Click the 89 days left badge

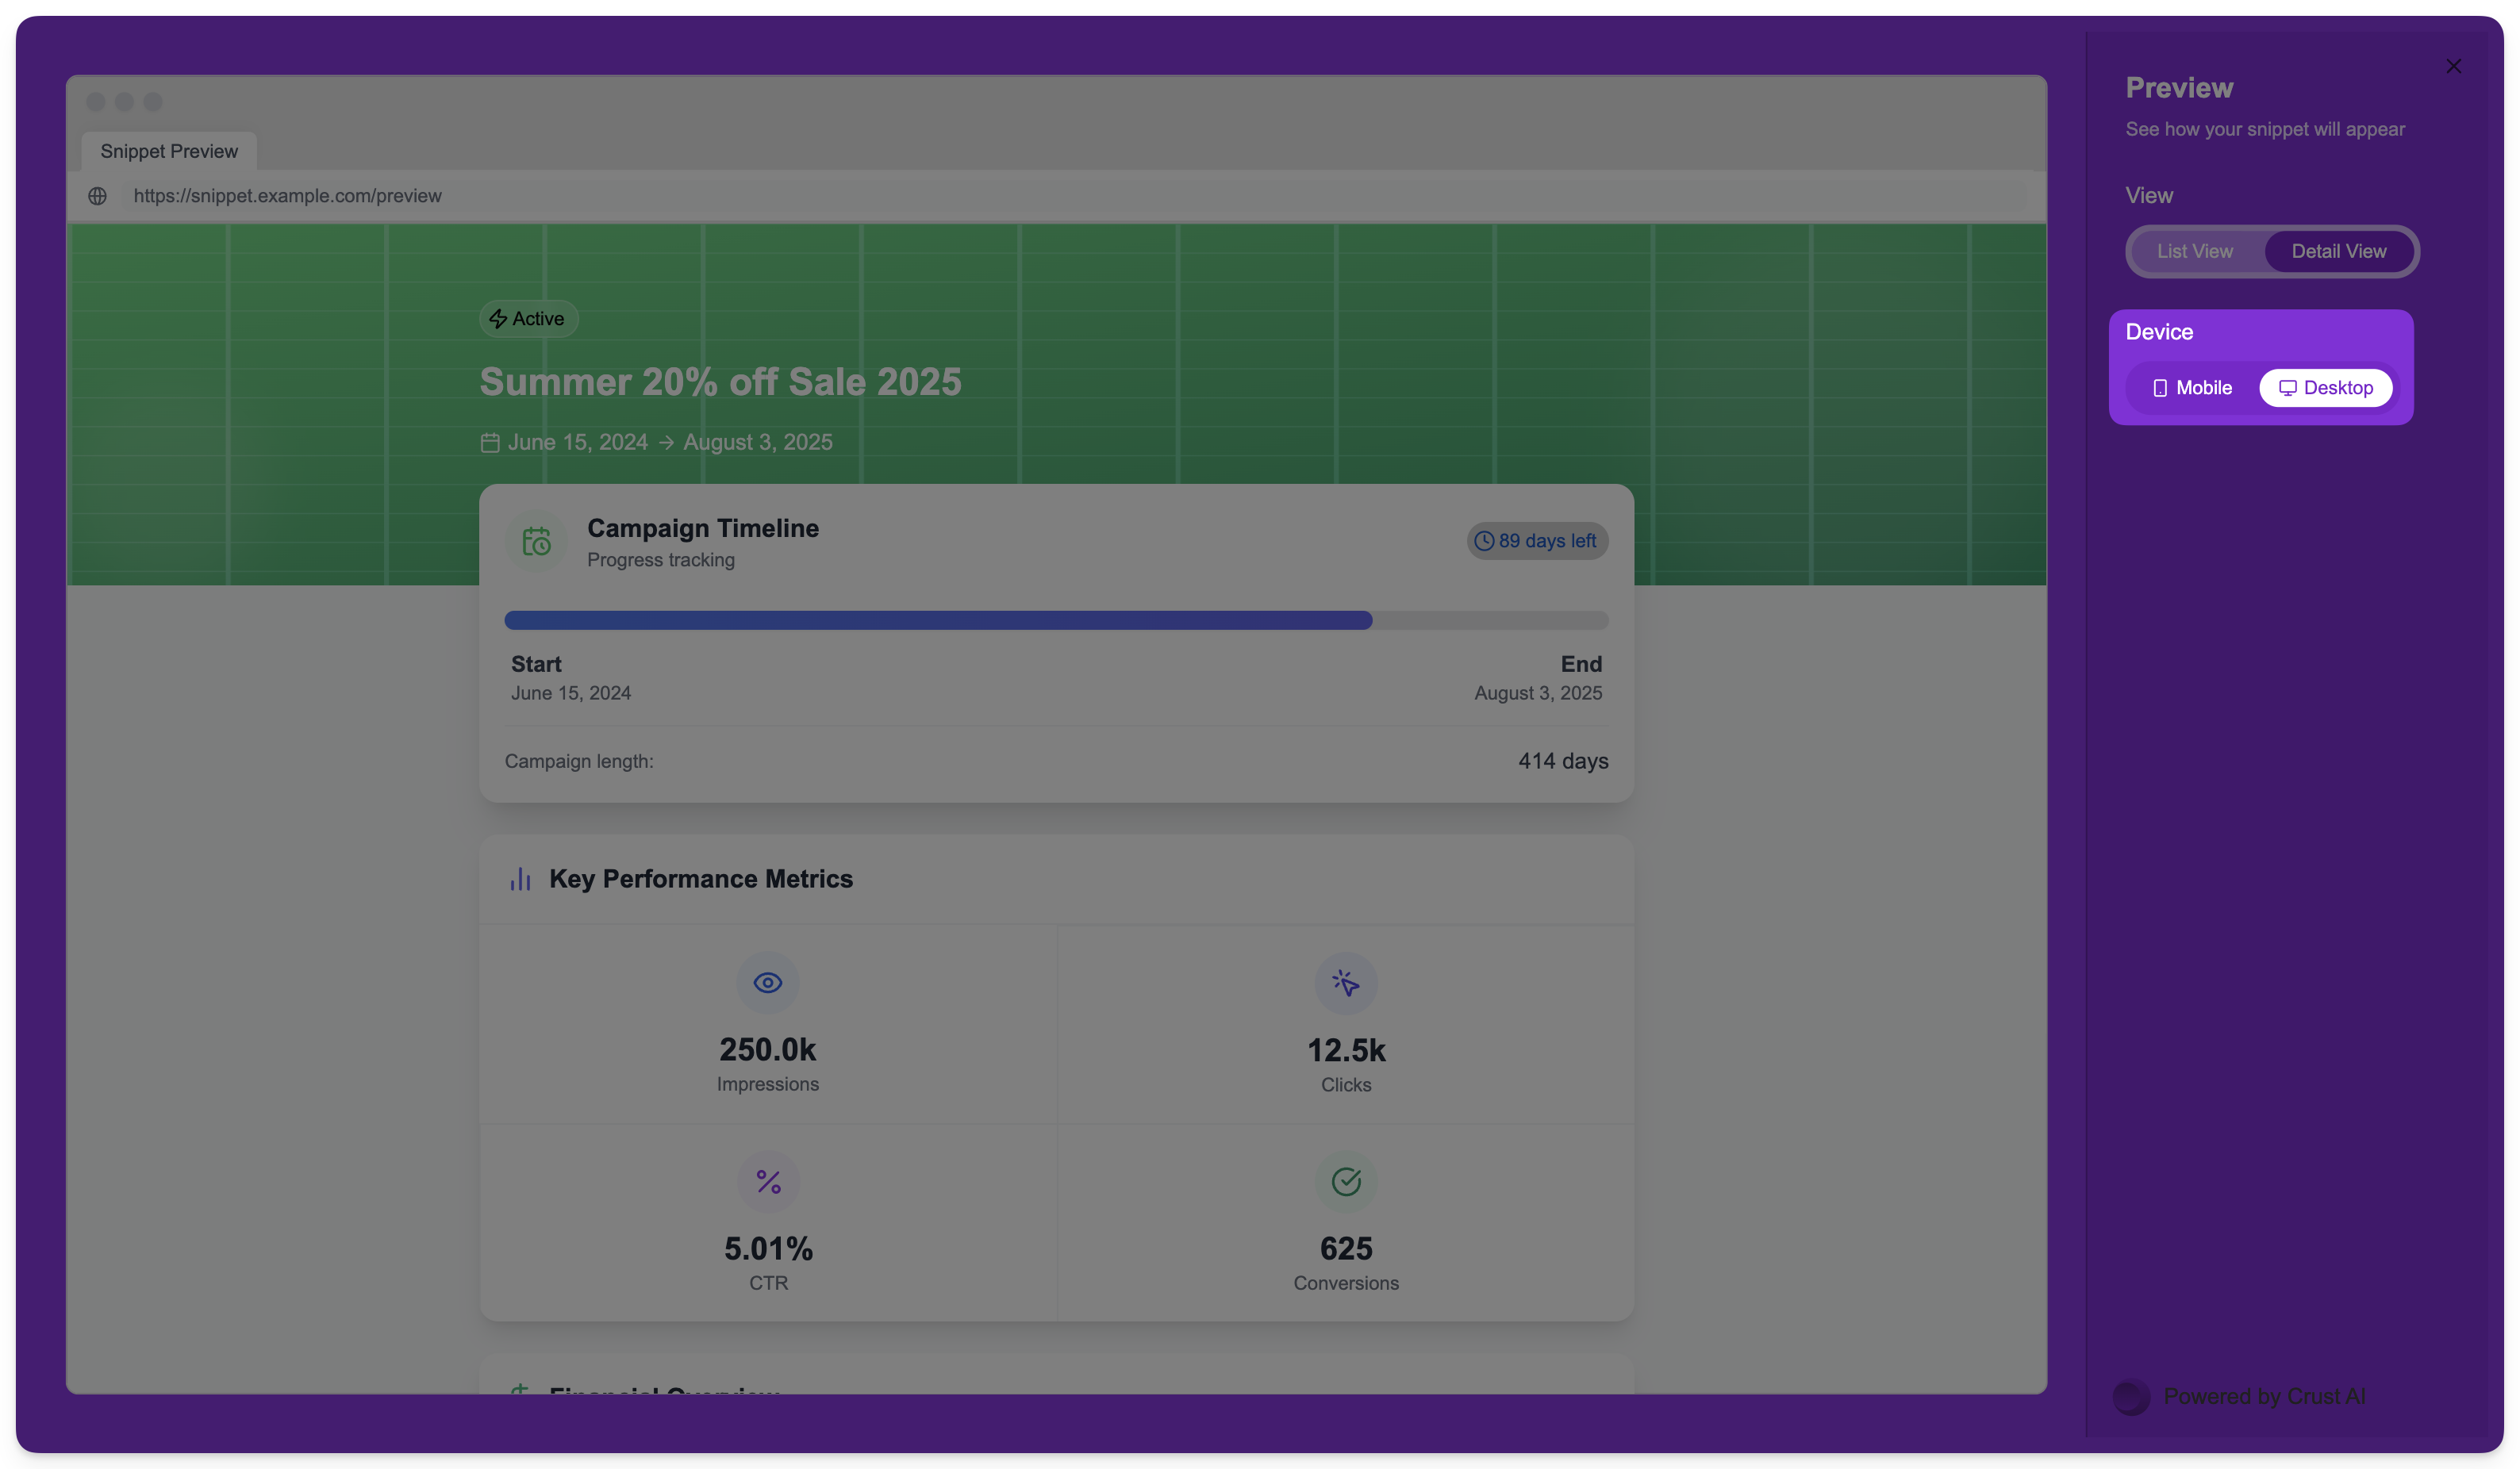[x=1536, y=541]
